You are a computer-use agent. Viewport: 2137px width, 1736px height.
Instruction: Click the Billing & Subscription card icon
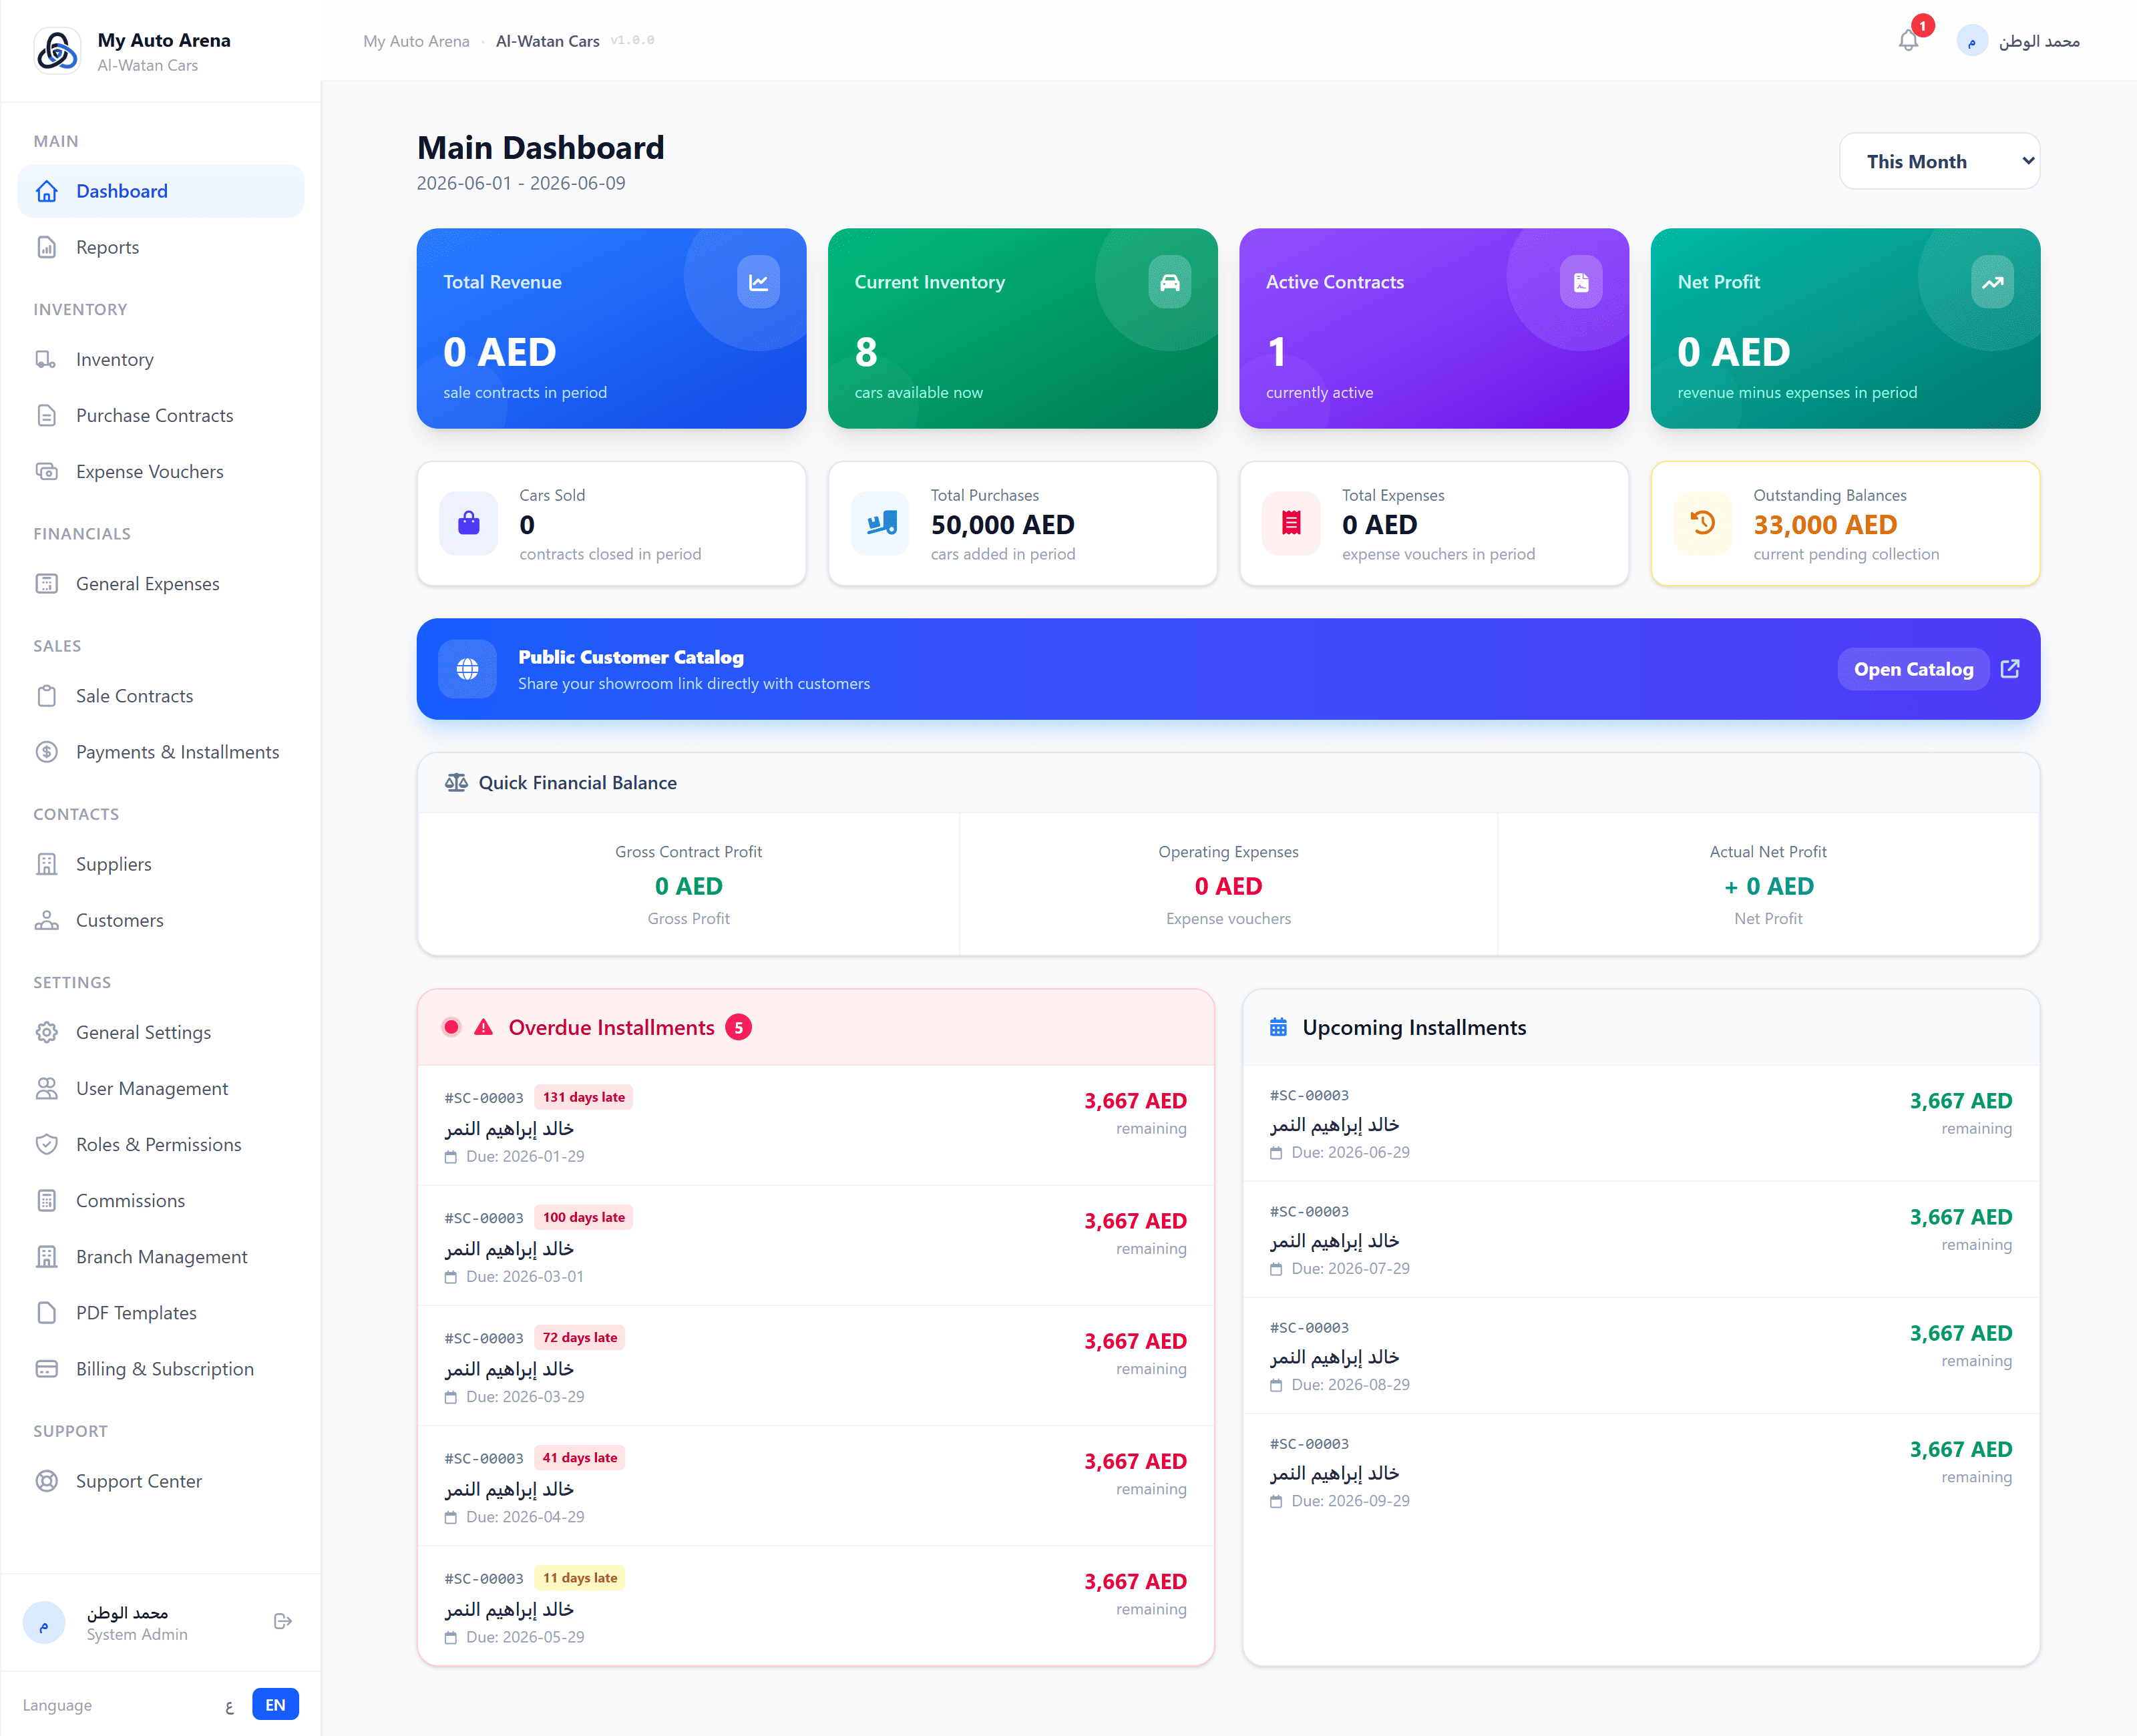coord(47,1369)
